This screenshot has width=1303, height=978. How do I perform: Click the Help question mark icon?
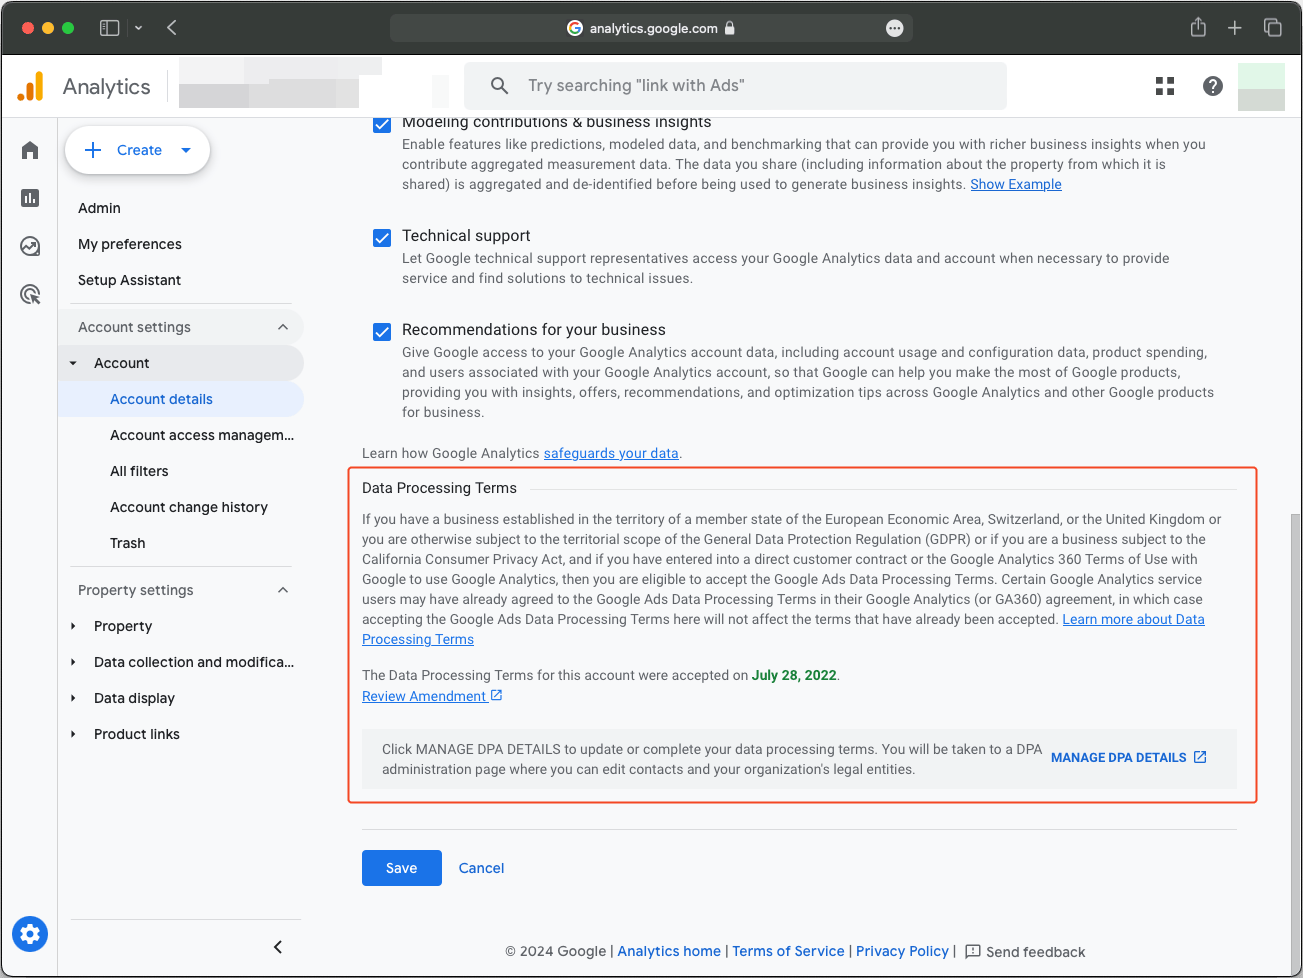point(1212,86)
